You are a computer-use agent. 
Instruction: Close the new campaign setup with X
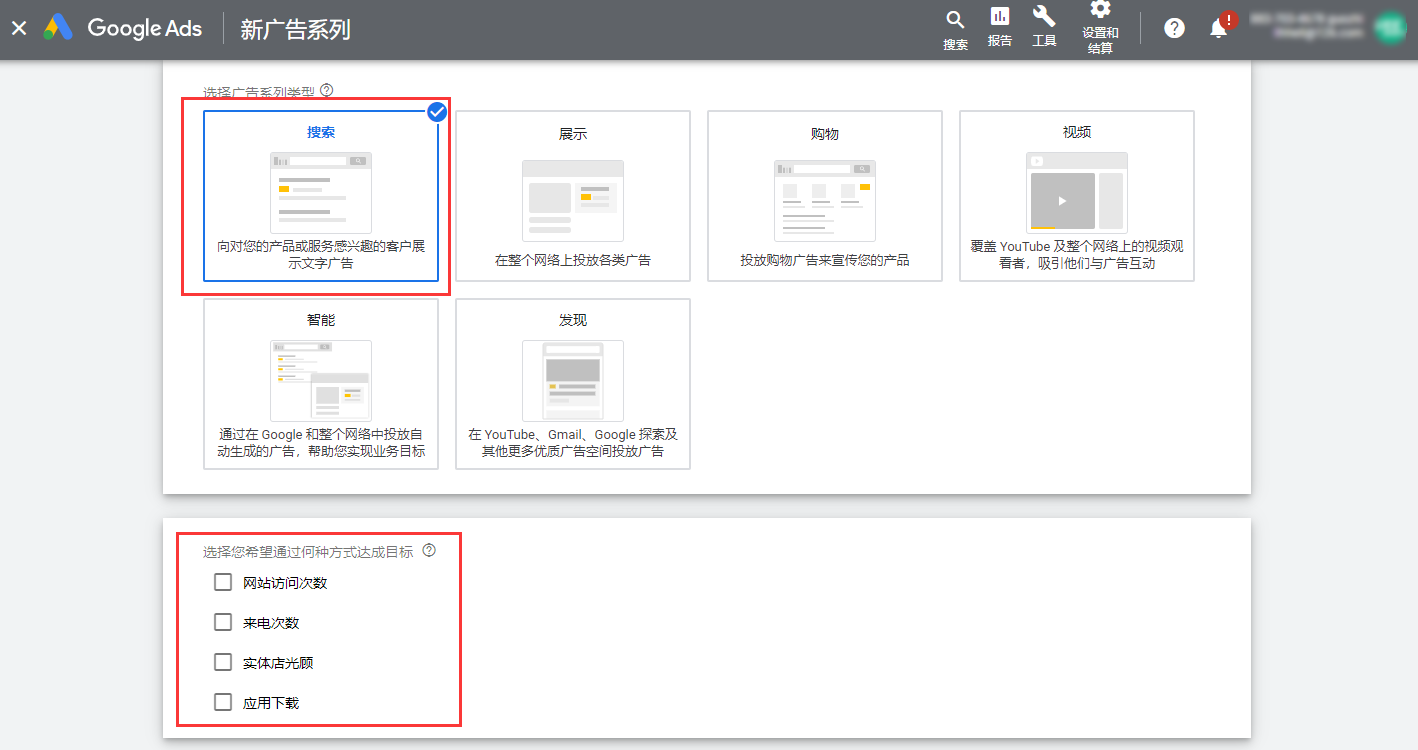[19, 29]
